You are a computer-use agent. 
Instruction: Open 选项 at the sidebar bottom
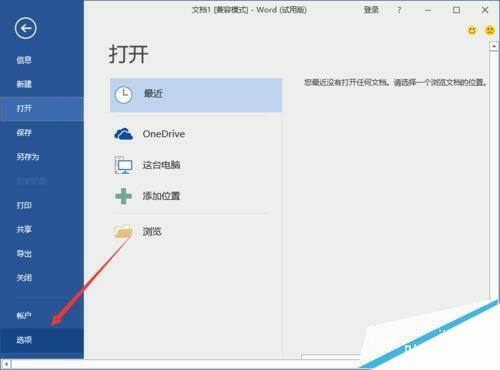[x=42, y=340]
